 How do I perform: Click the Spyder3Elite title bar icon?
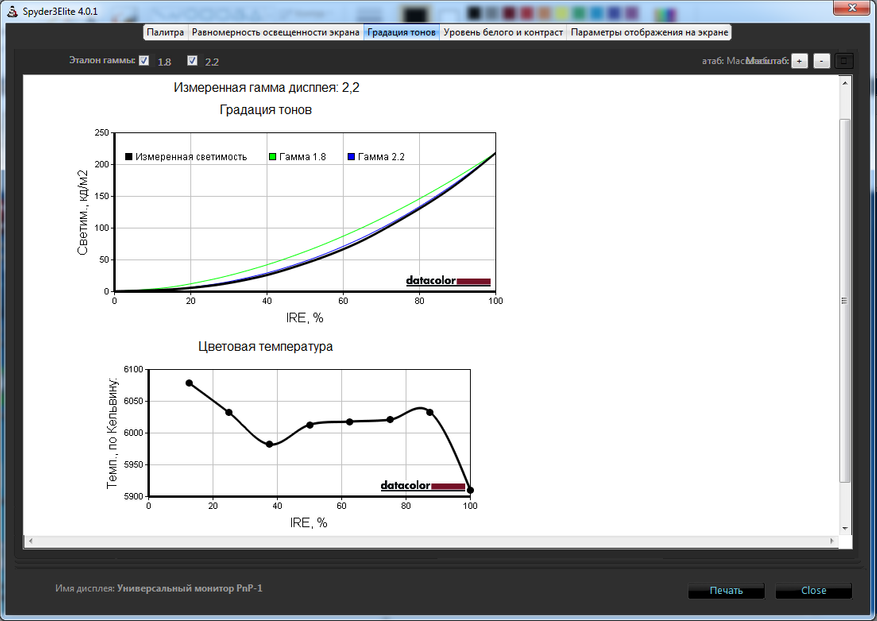click(12, 11)
